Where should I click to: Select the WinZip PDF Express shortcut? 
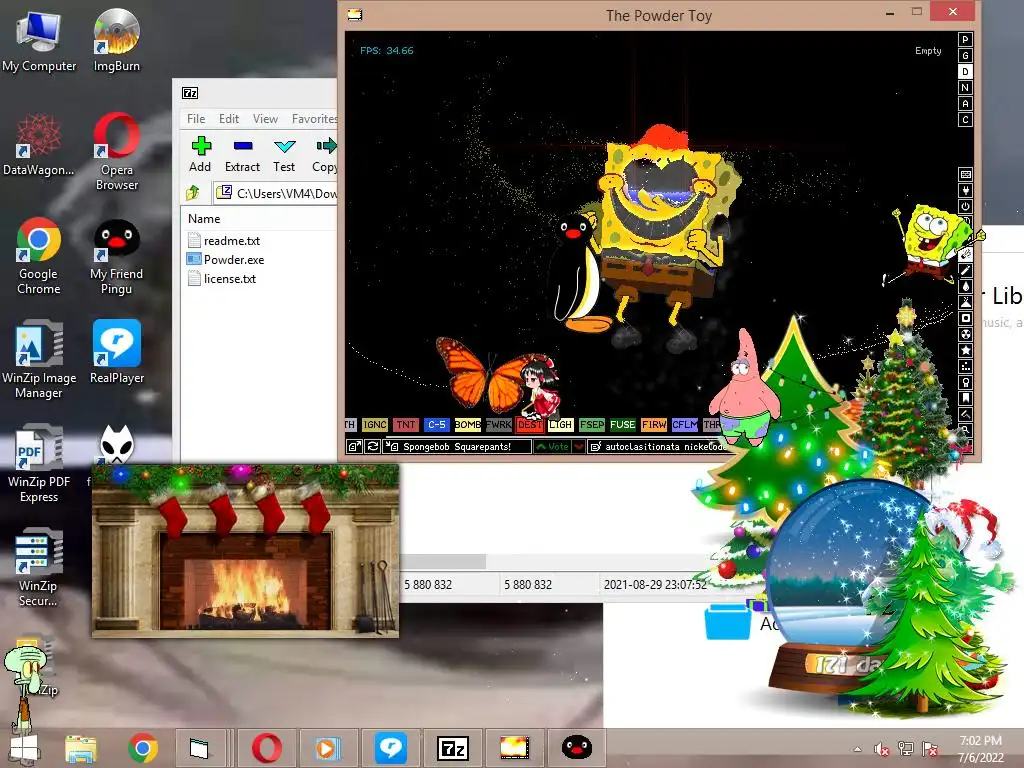click(x=39, y=464)
